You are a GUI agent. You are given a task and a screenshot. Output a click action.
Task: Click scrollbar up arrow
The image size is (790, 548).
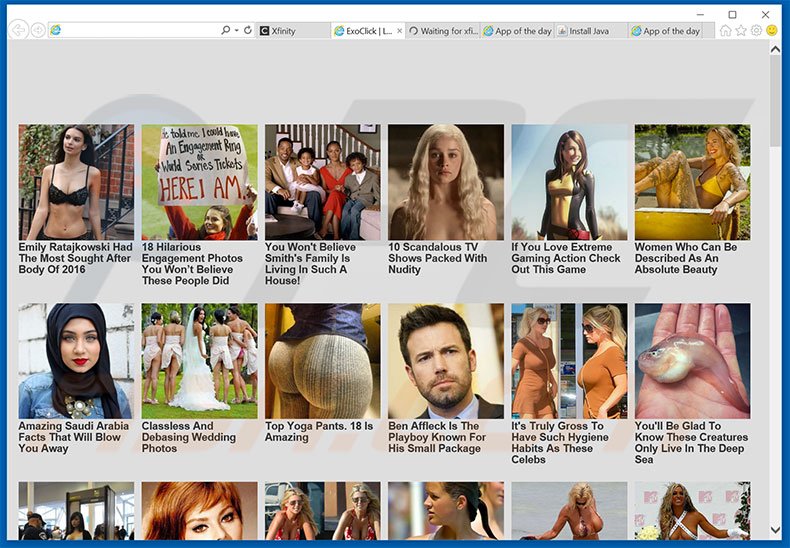pyautogui.click(x=775, y=49)
